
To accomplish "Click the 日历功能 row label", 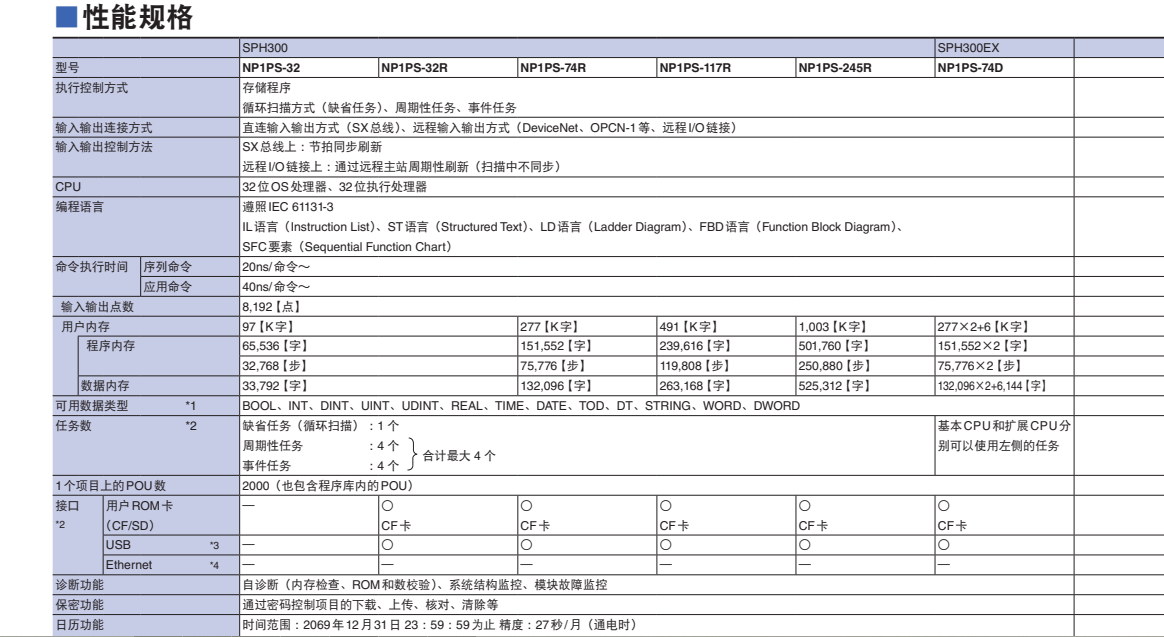I will tap(79, 625).
